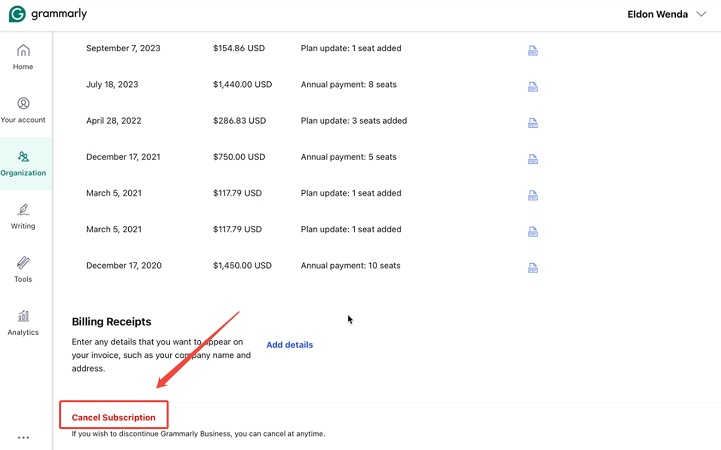Open the Tools sidebar section

23,270
